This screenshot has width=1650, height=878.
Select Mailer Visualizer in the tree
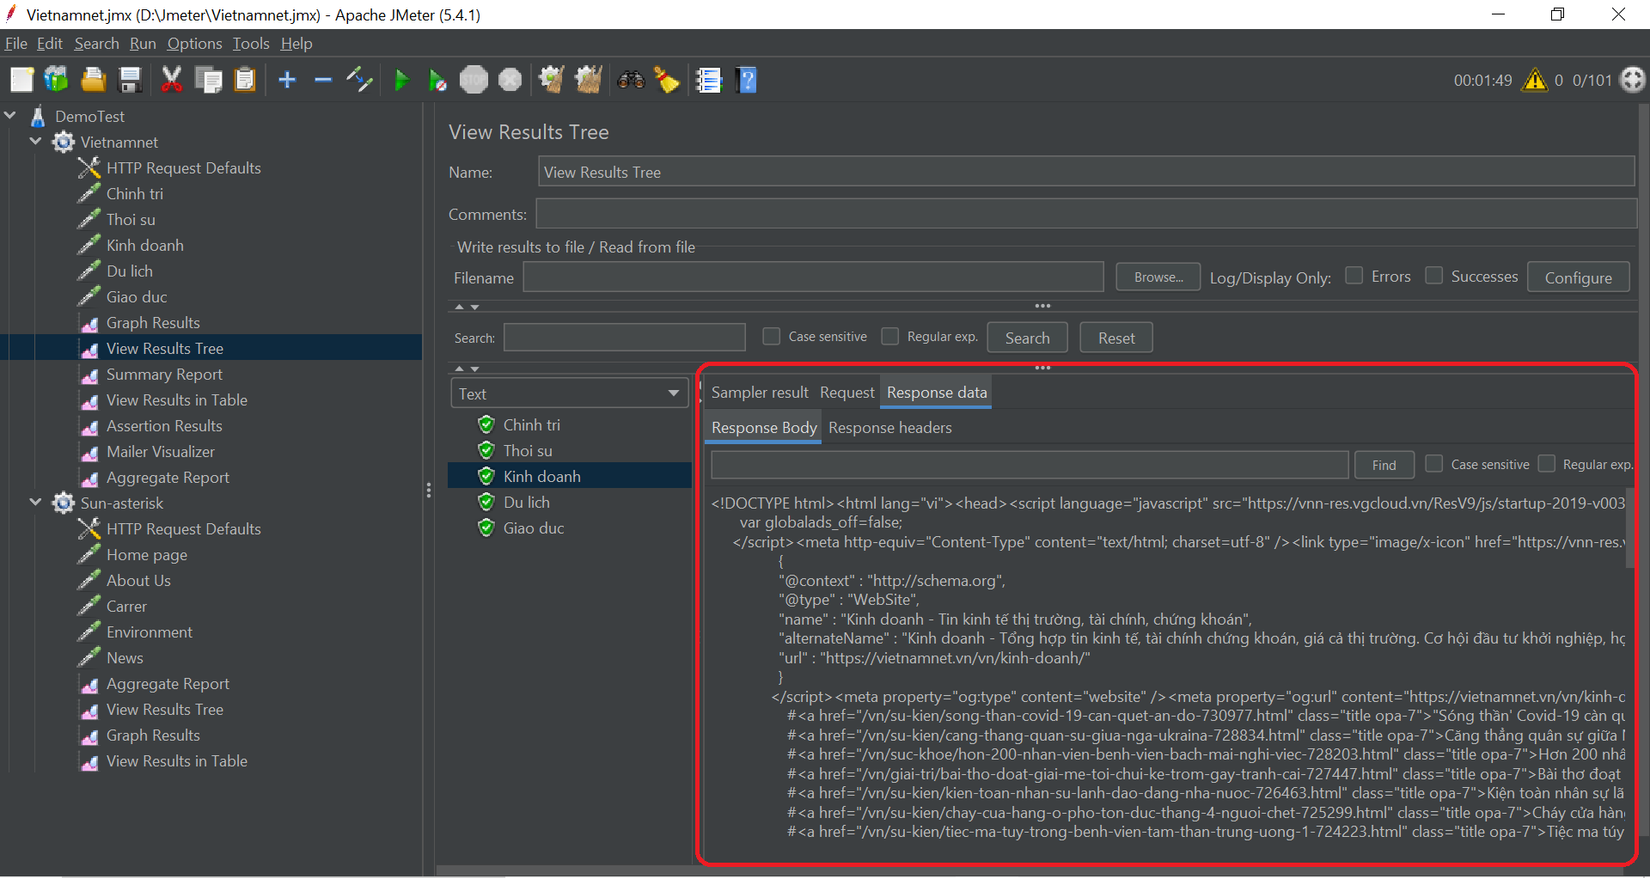click(160, 452)
